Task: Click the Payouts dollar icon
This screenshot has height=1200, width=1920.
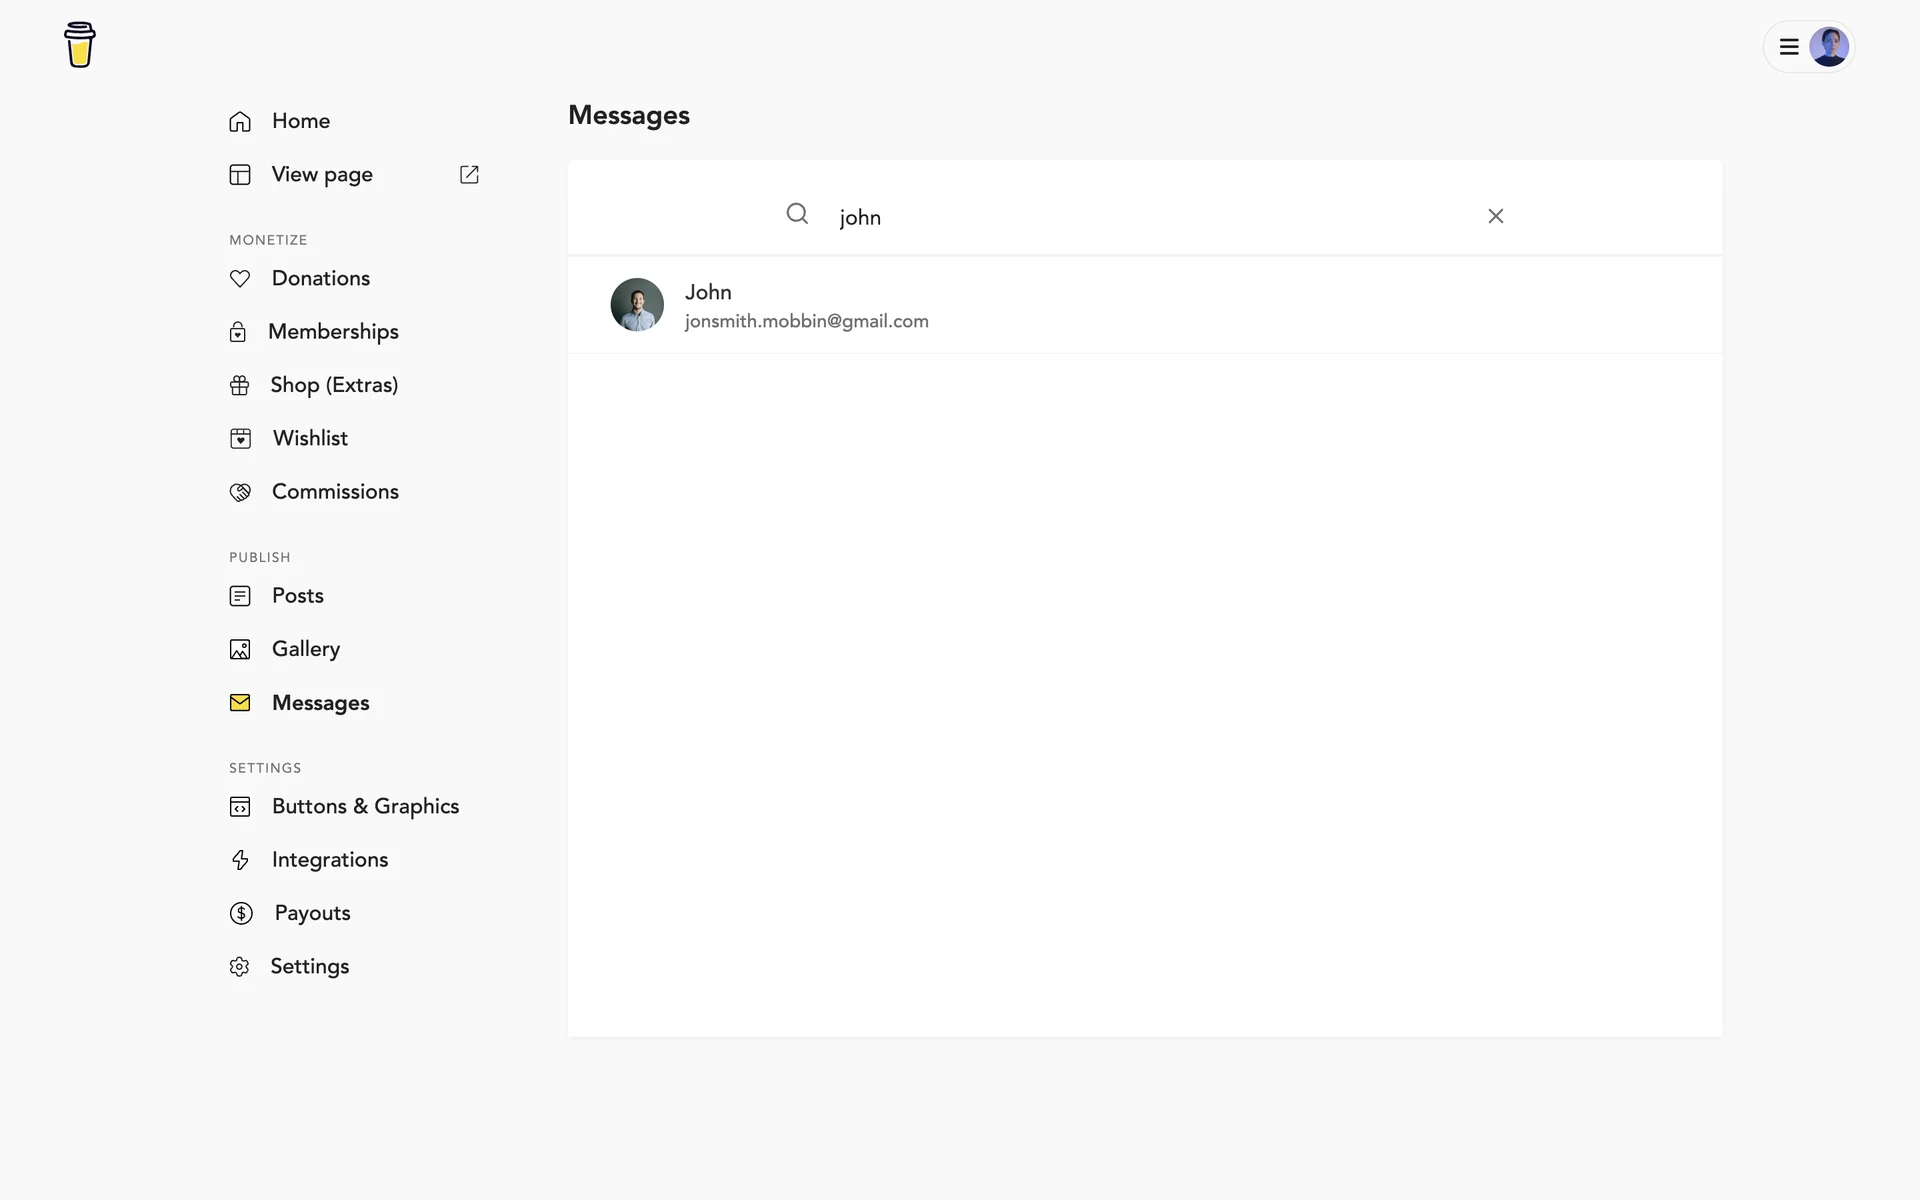Action: point(241,913)
